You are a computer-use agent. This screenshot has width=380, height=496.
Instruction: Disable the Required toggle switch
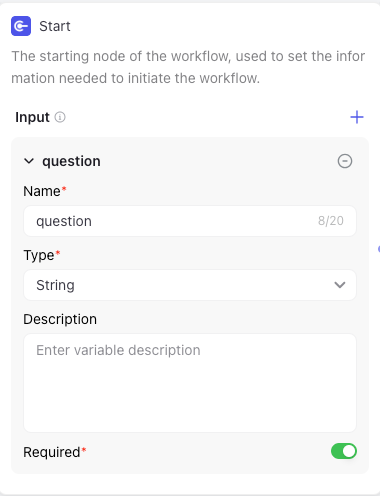344,451
